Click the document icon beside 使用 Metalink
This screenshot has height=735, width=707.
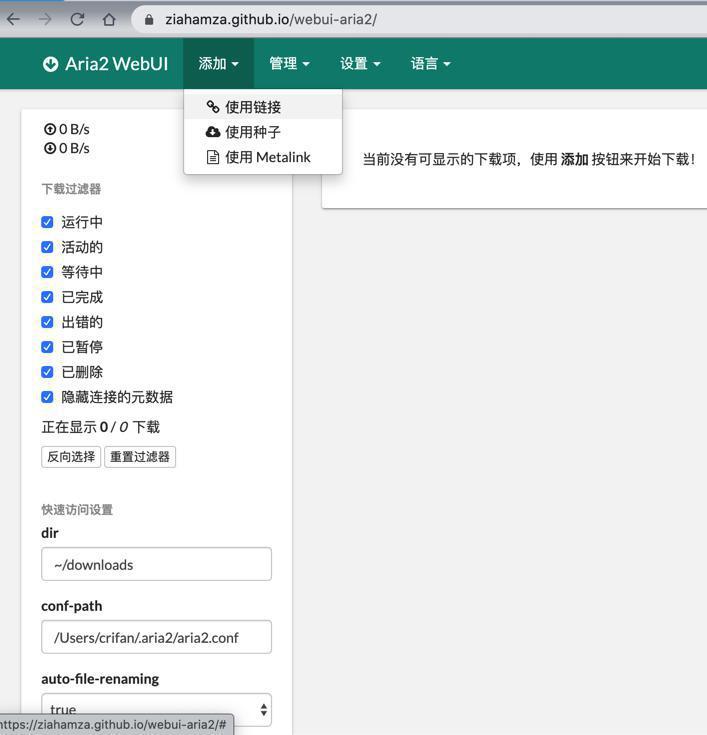pos(213,157)
